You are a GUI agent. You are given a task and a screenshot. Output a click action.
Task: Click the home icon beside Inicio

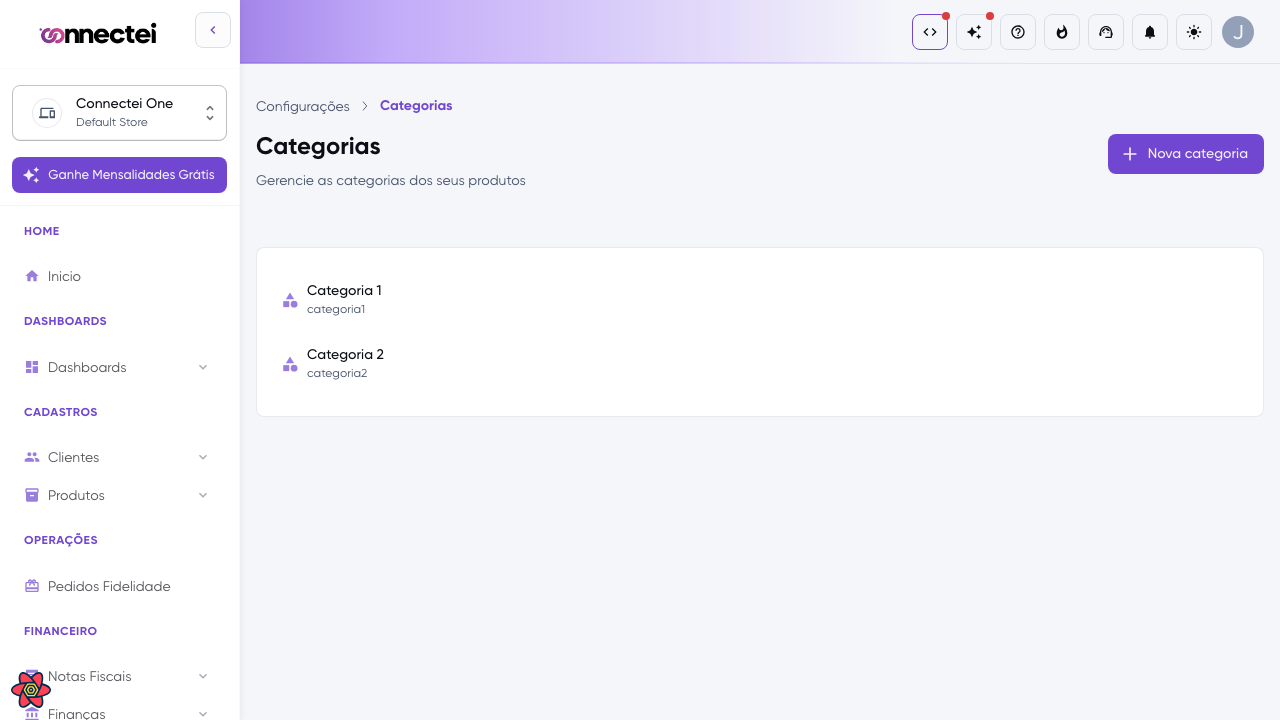point(32,276)
